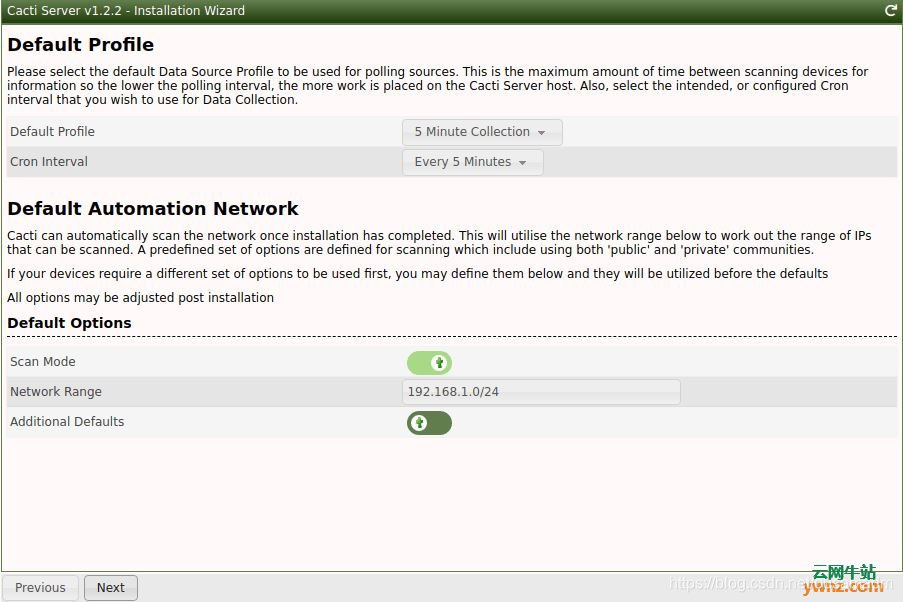This screenshot has height=602, width=903.
Task: Click the Default Profile row label
Action: 52,131
